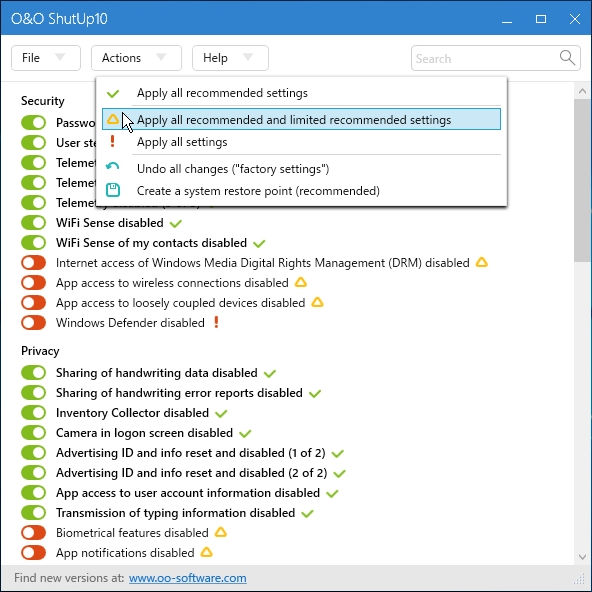
Task: Toggle Advertising ID reset (2 of 2) switch
Action: (34, 473)
